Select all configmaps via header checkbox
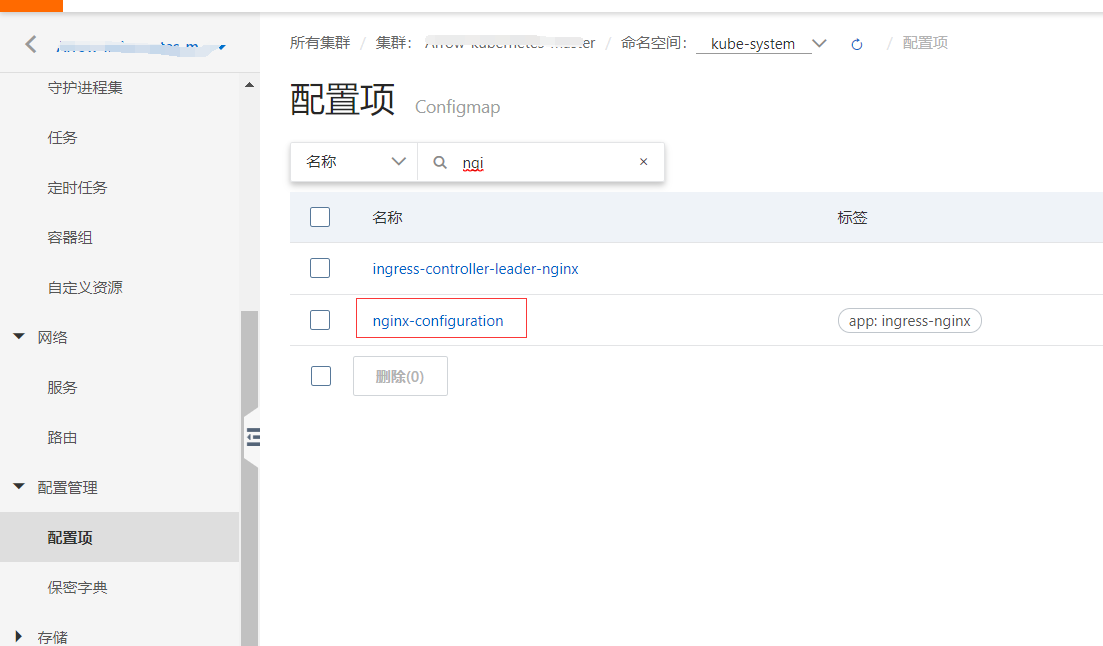This screenshot has width=1103, height=646. point(321,216)
